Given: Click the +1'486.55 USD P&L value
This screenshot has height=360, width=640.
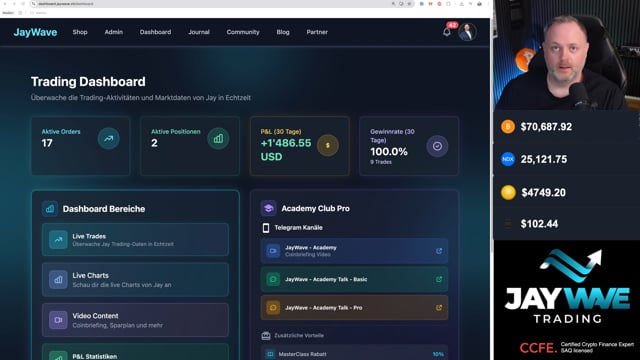Looking at the screenshot, I should 286,150.
